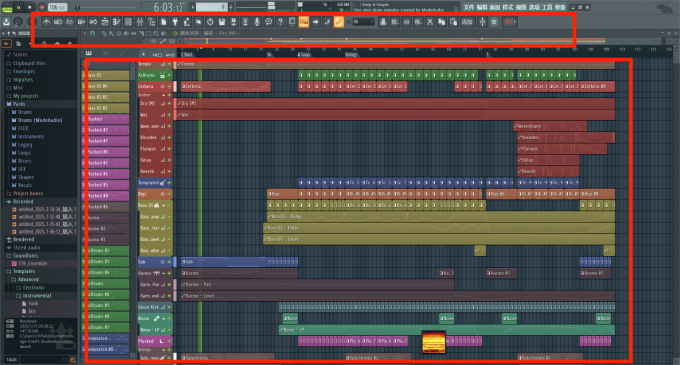Click the new file page toolbar icon
The image size is (680, 365).
(x=163, y=22)
